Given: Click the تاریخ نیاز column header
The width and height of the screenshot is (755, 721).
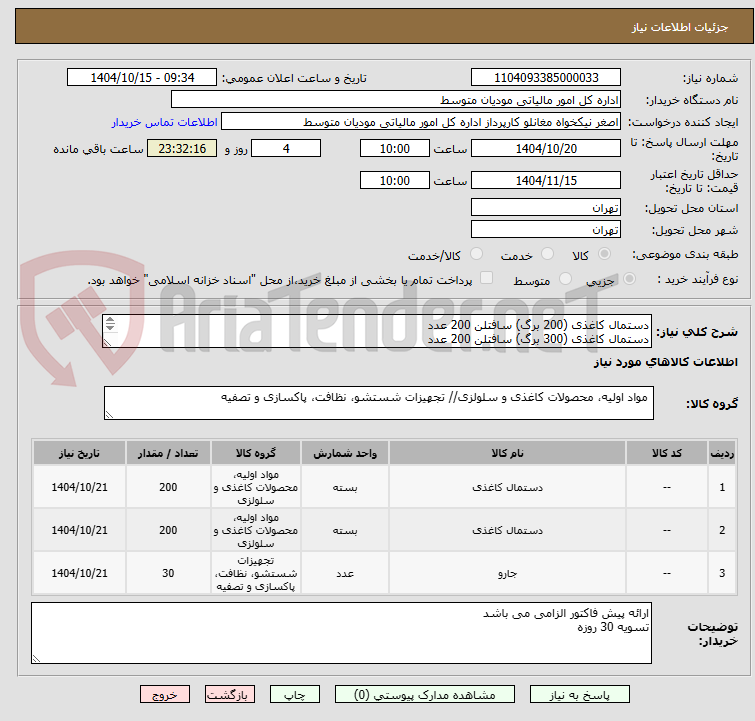Looking at the screenshot, I should coord(79,453).
